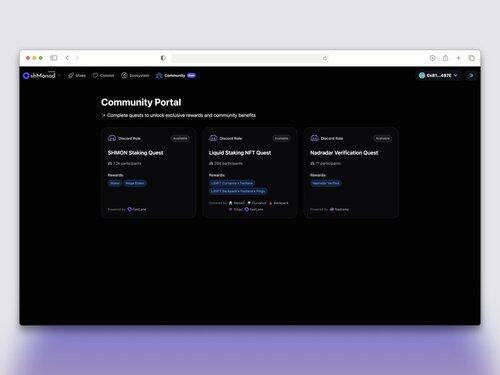Click participants count on Liquid Staking NFT card
Image resolution: width=500 pixels, height=375 pixels.
(226, 164)
